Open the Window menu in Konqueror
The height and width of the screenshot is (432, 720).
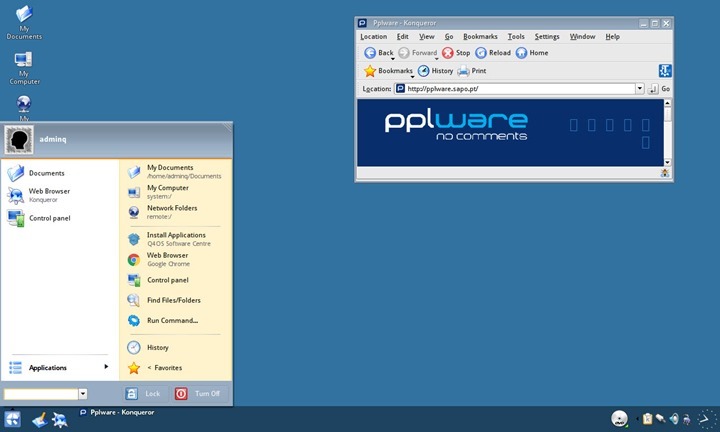[x=583, y=37]
